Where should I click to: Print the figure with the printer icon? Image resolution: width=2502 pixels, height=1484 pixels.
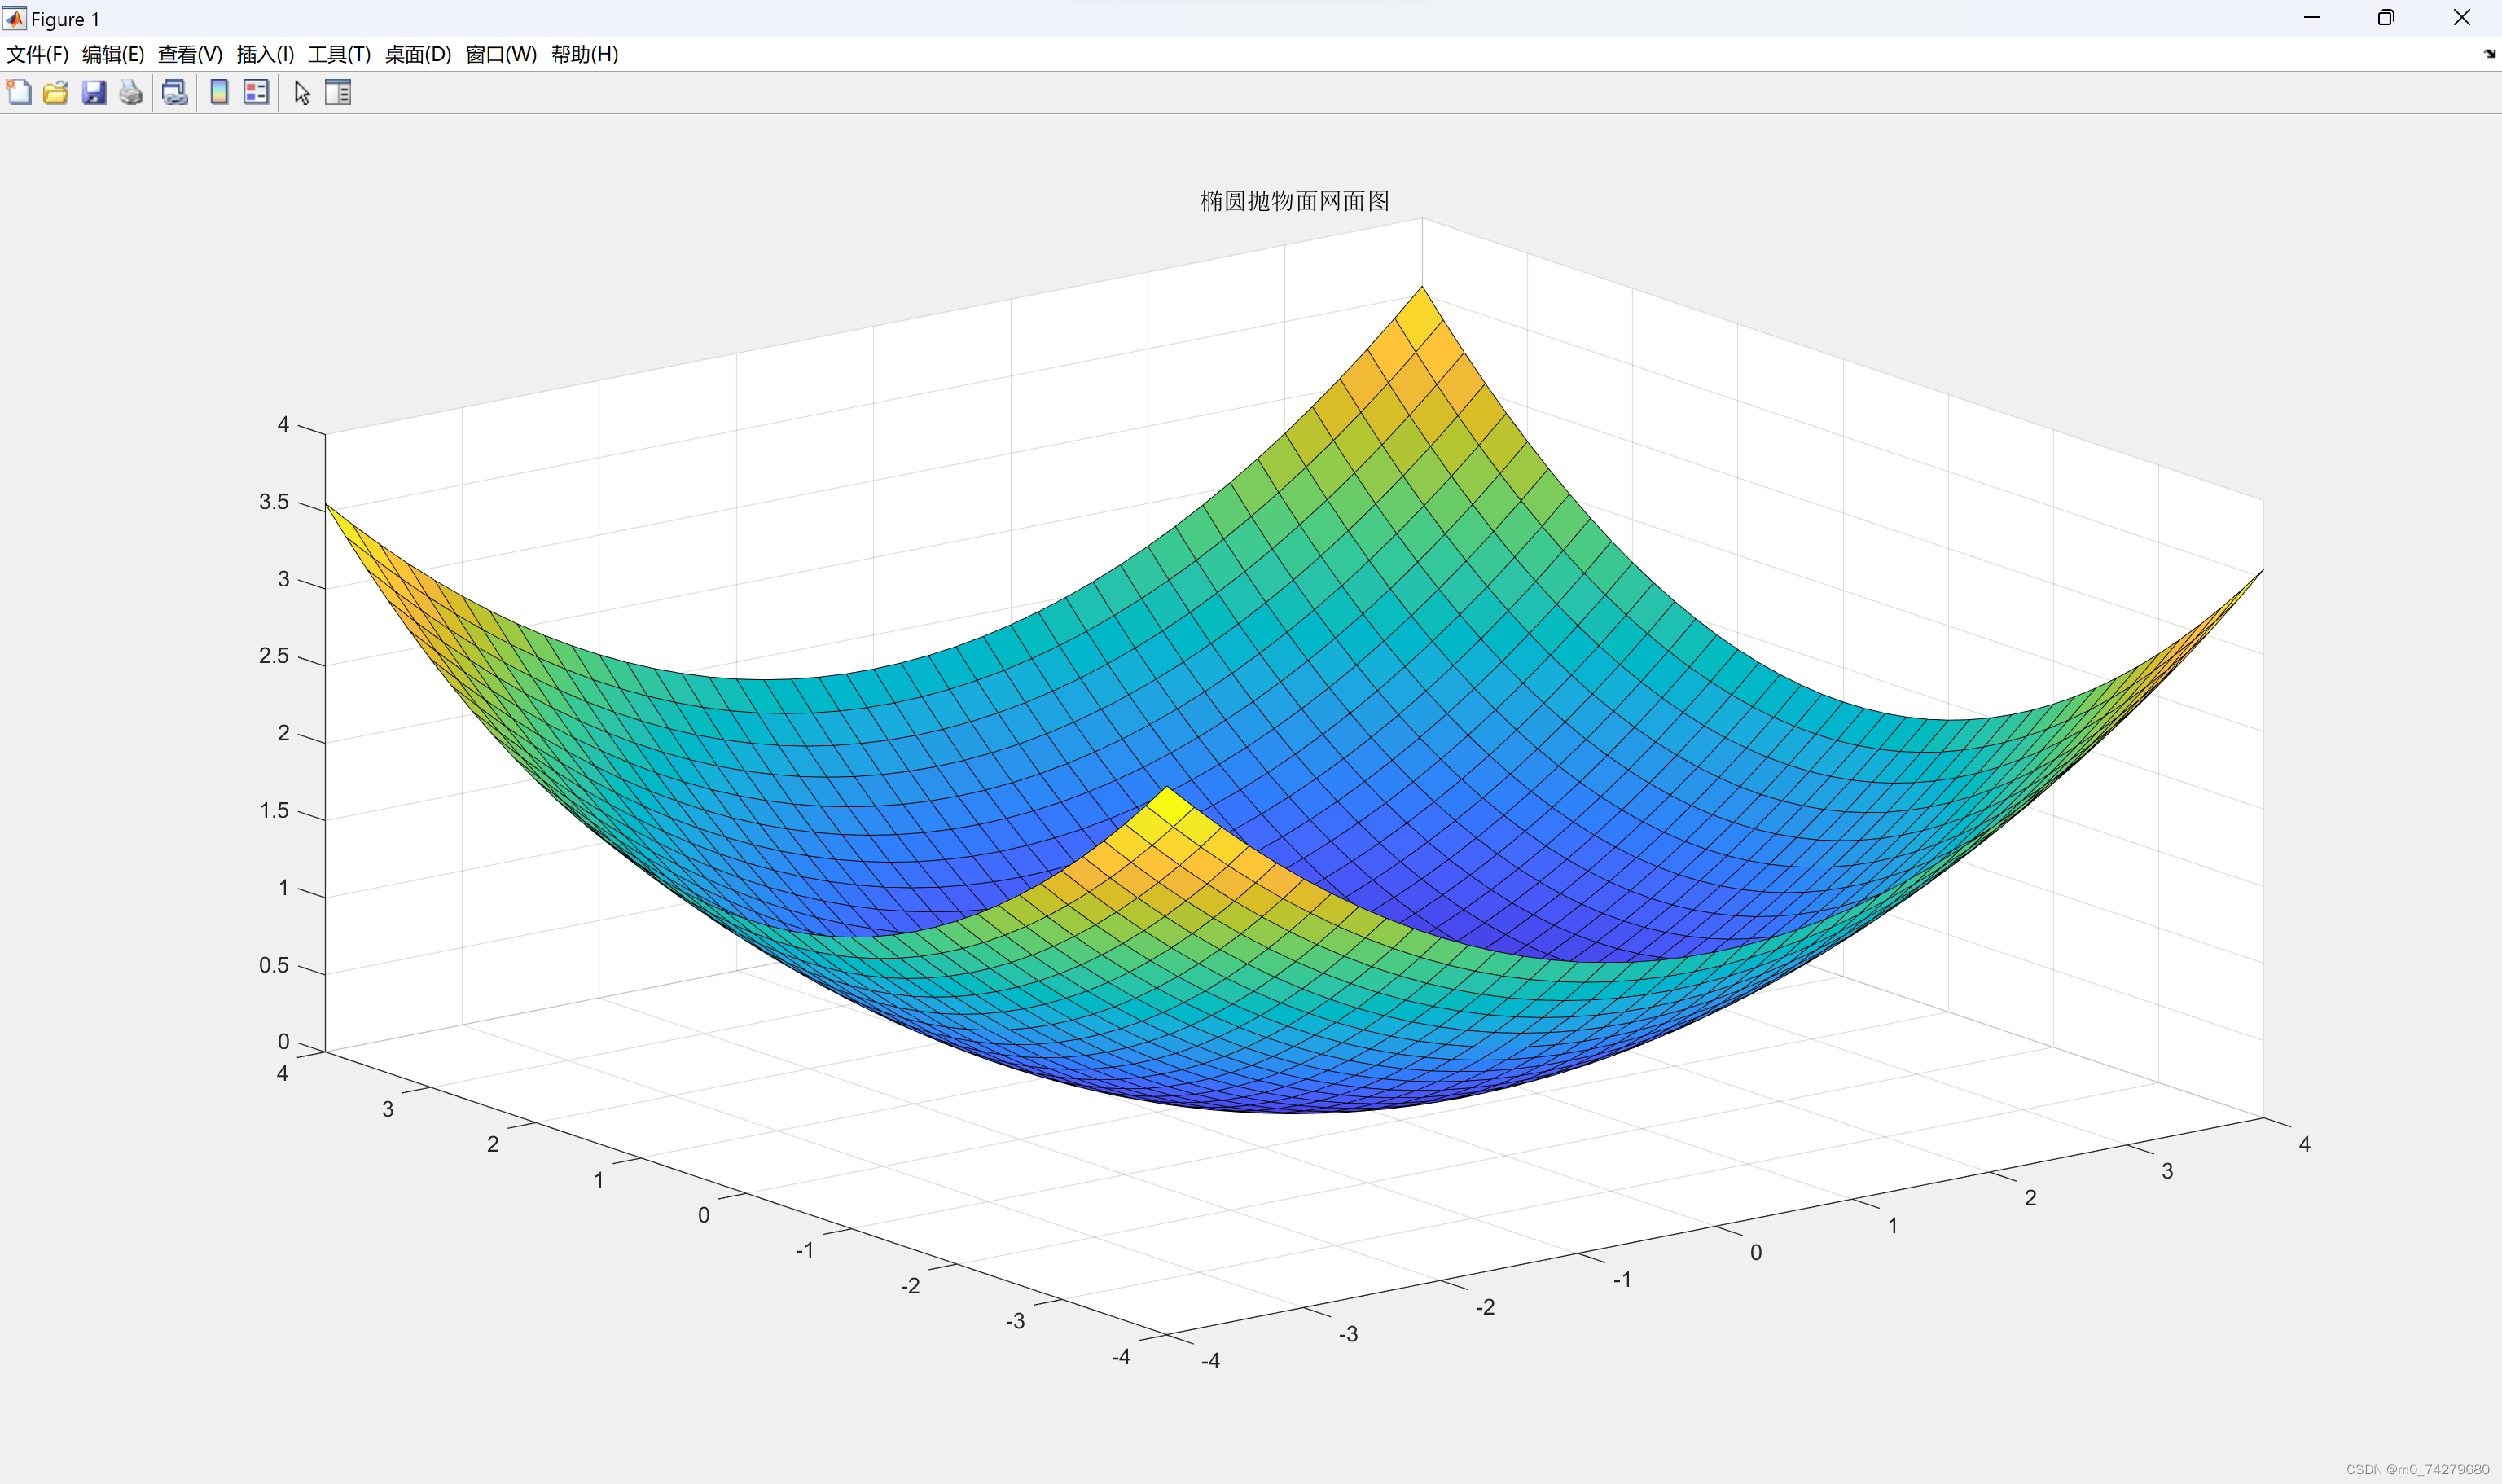tap(131, 93)
